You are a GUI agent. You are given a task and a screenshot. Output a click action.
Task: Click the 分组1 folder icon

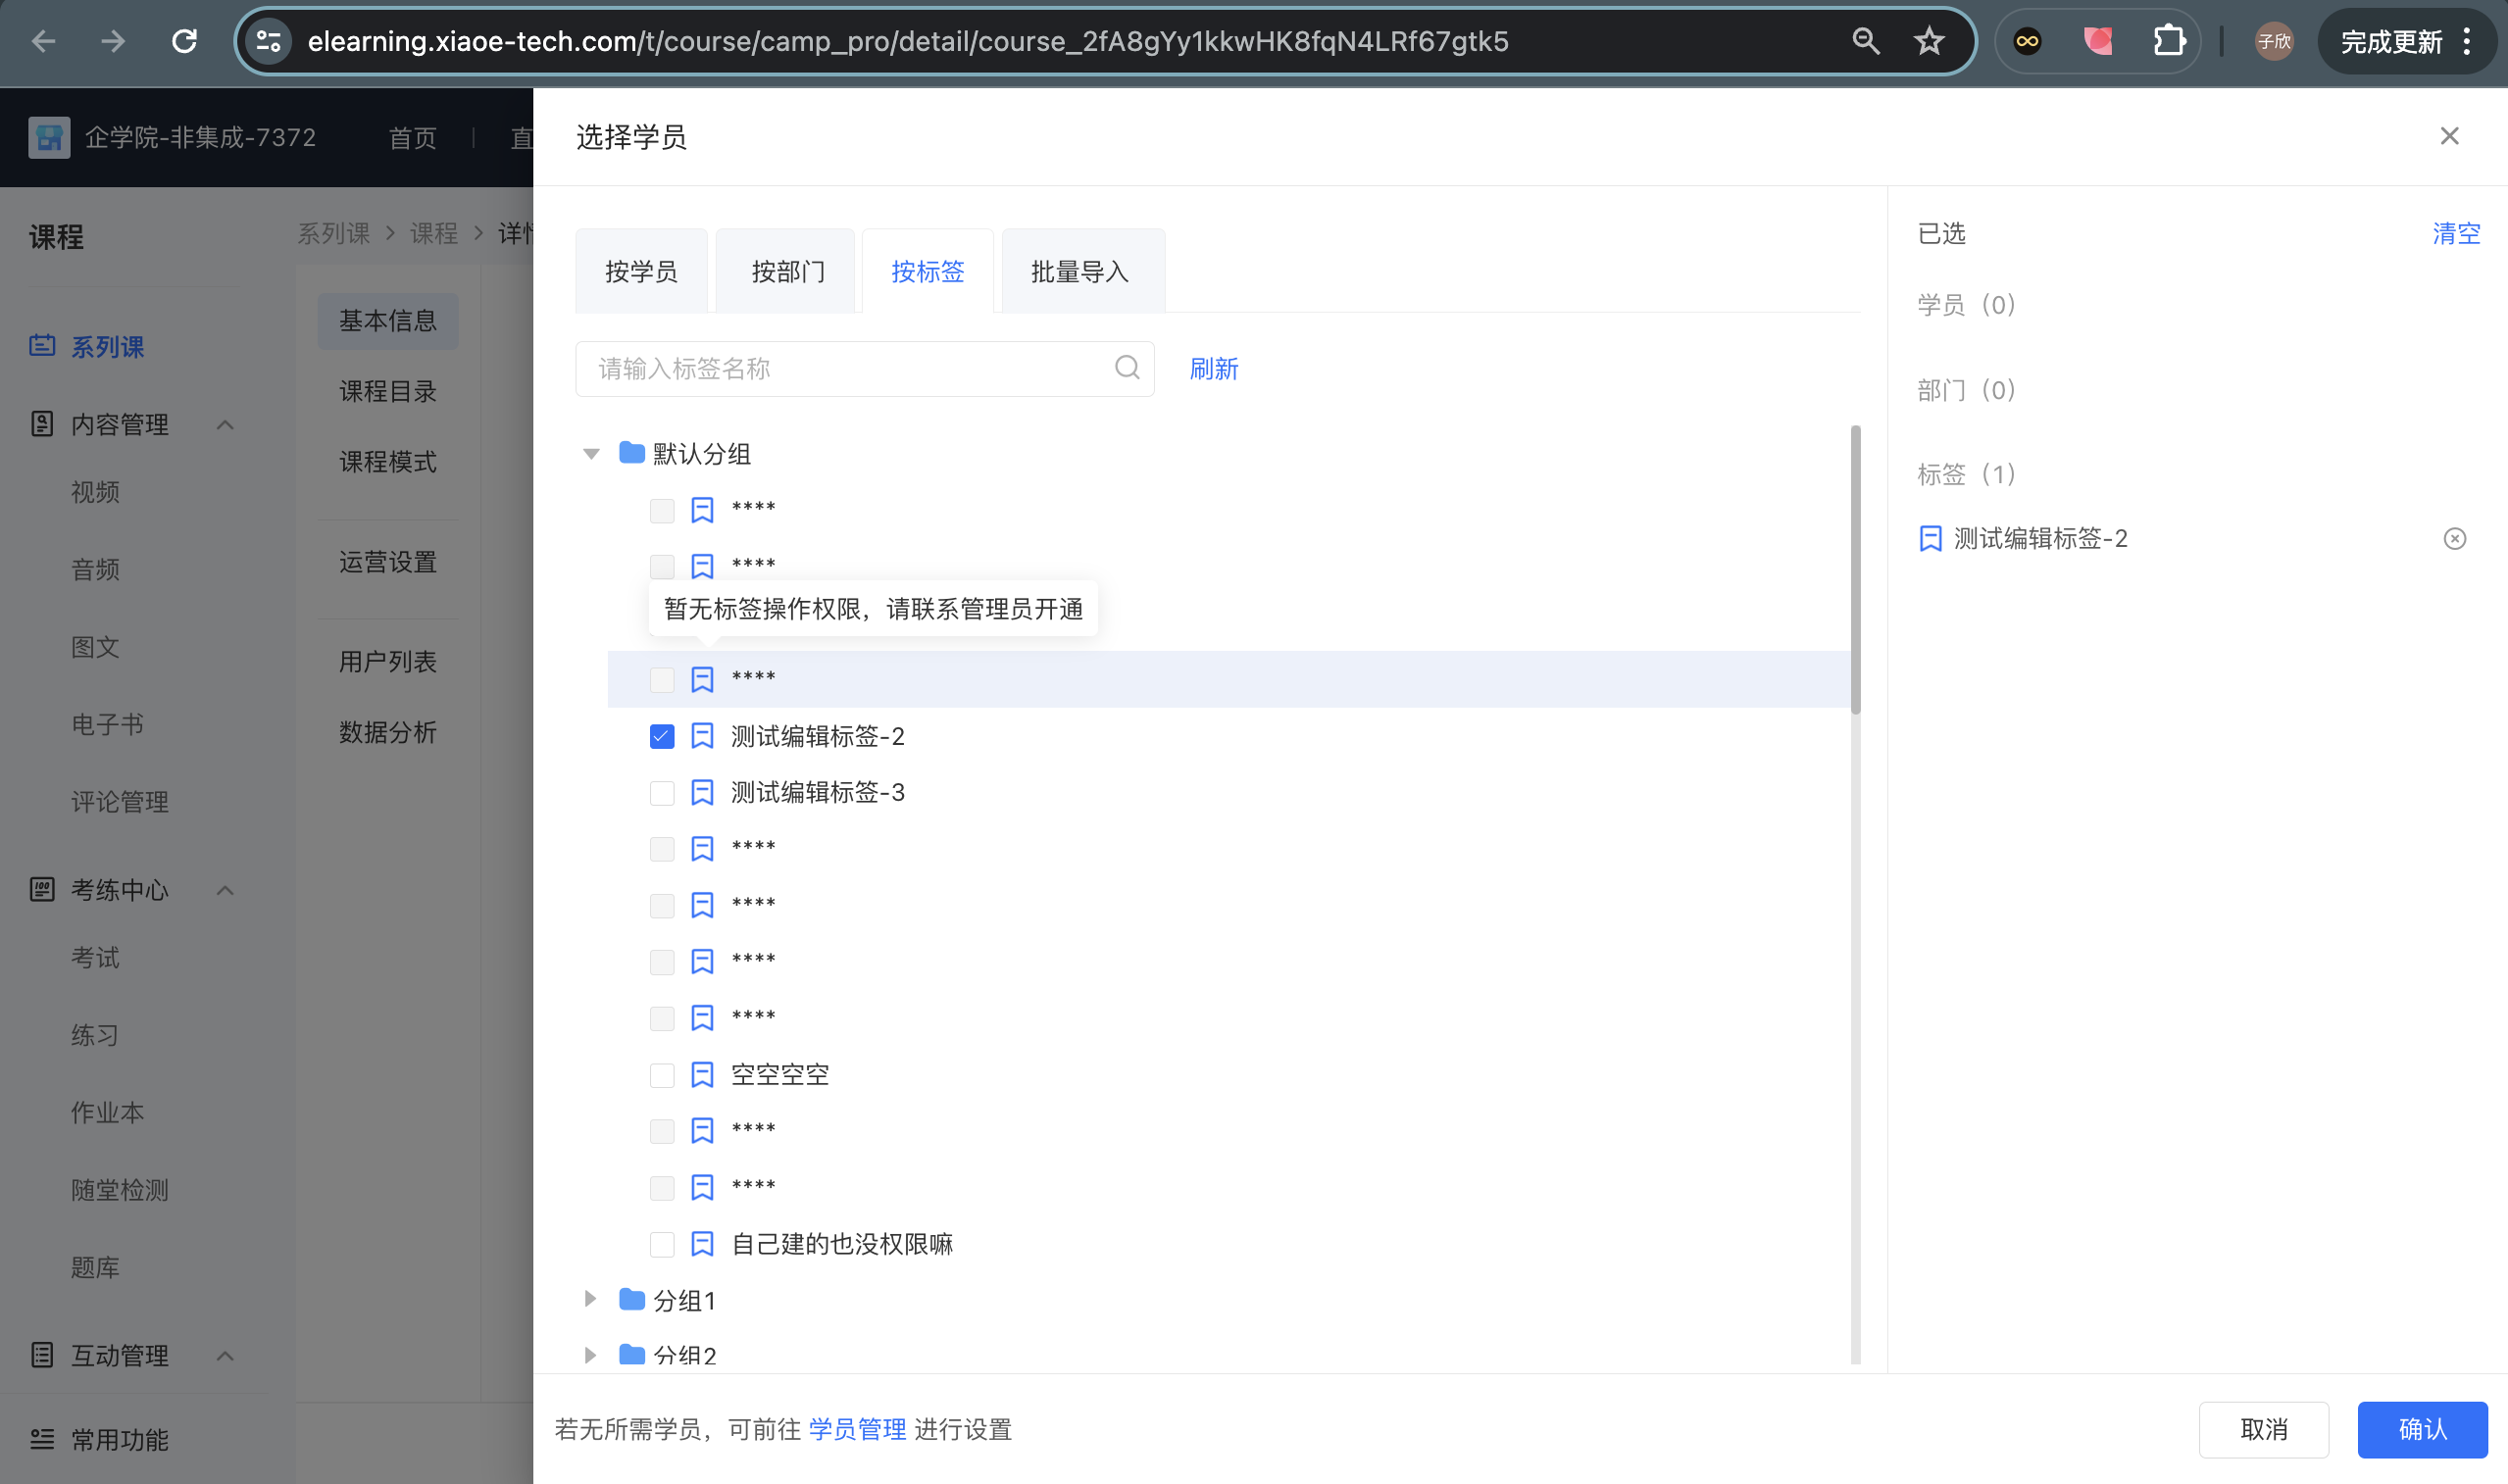[x=631, y=1299]
